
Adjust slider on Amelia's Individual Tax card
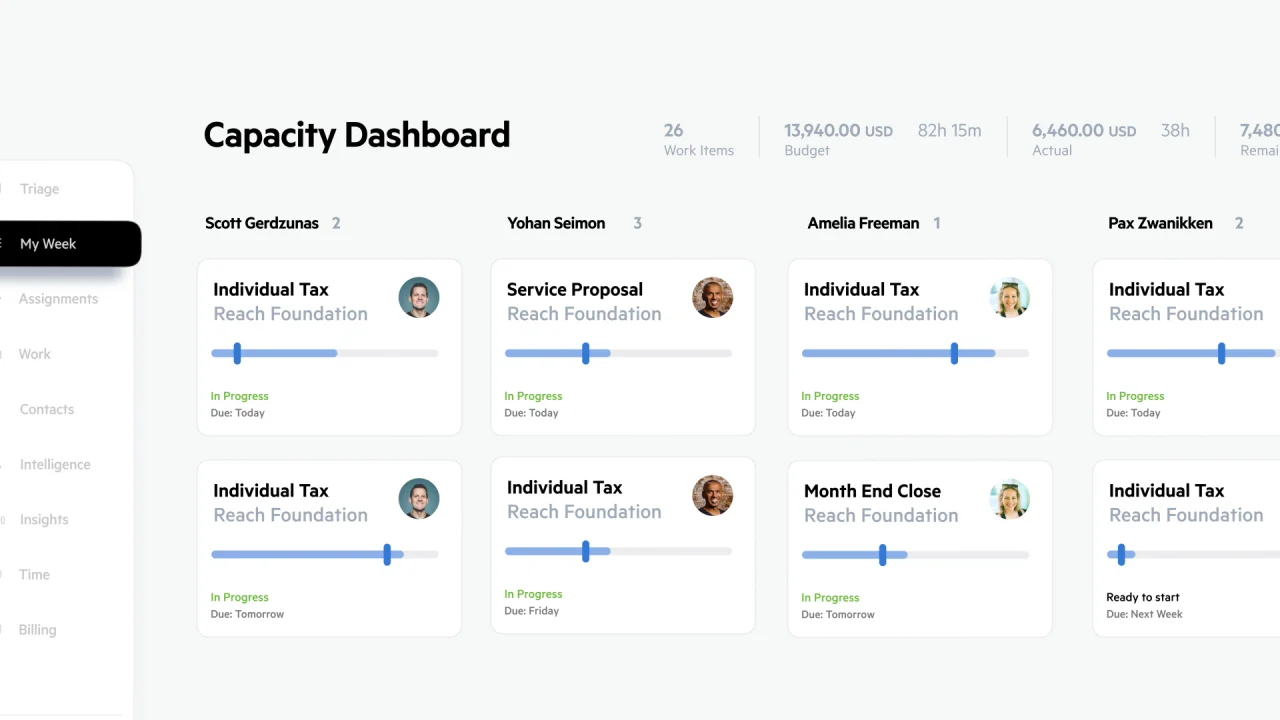[954, 353]
